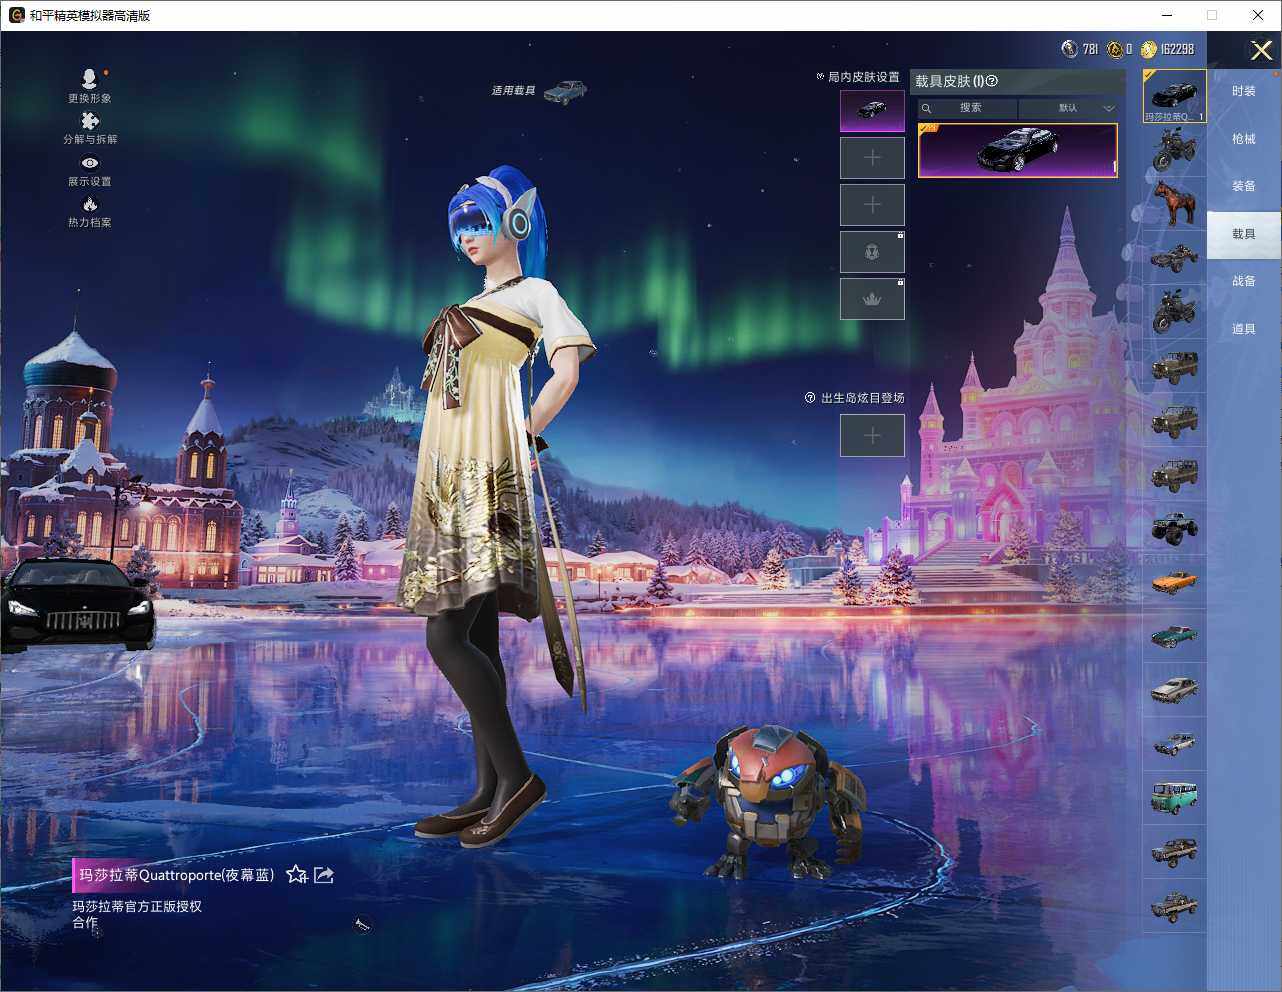Click the 玛莎拉蒂Quattroporte(夜幕蓝) name label
Image resolution: width=1282 pixels, height=992 pixels.
pos(177,875)
